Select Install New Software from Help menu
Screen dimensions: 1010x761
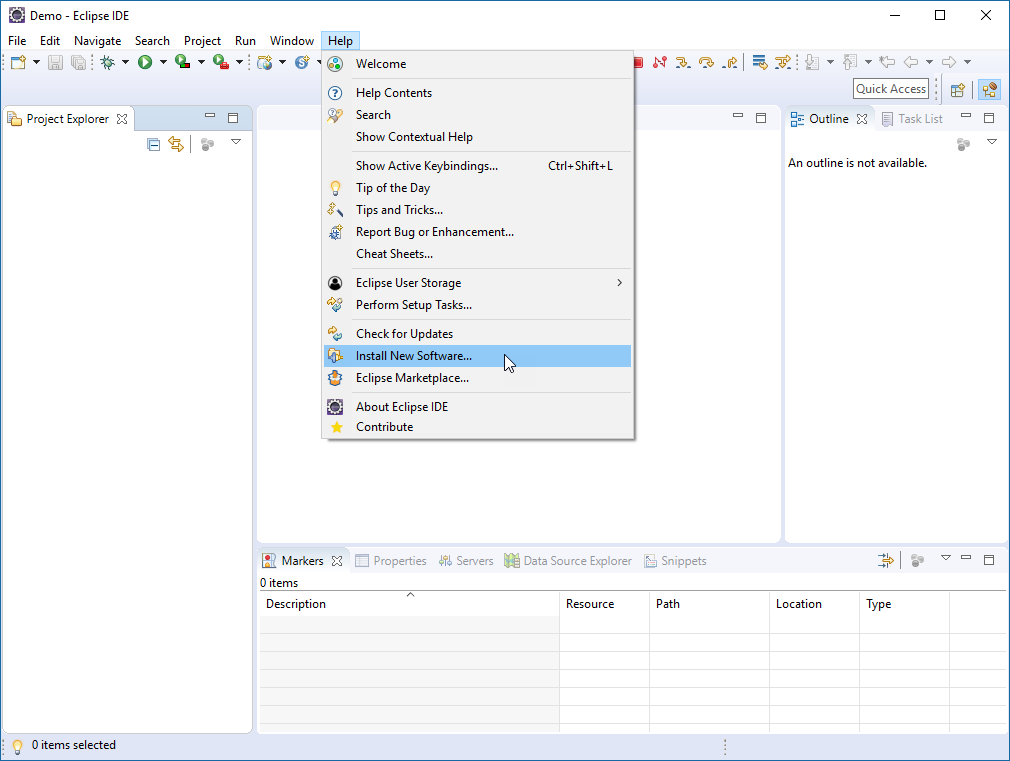(412, 355)
